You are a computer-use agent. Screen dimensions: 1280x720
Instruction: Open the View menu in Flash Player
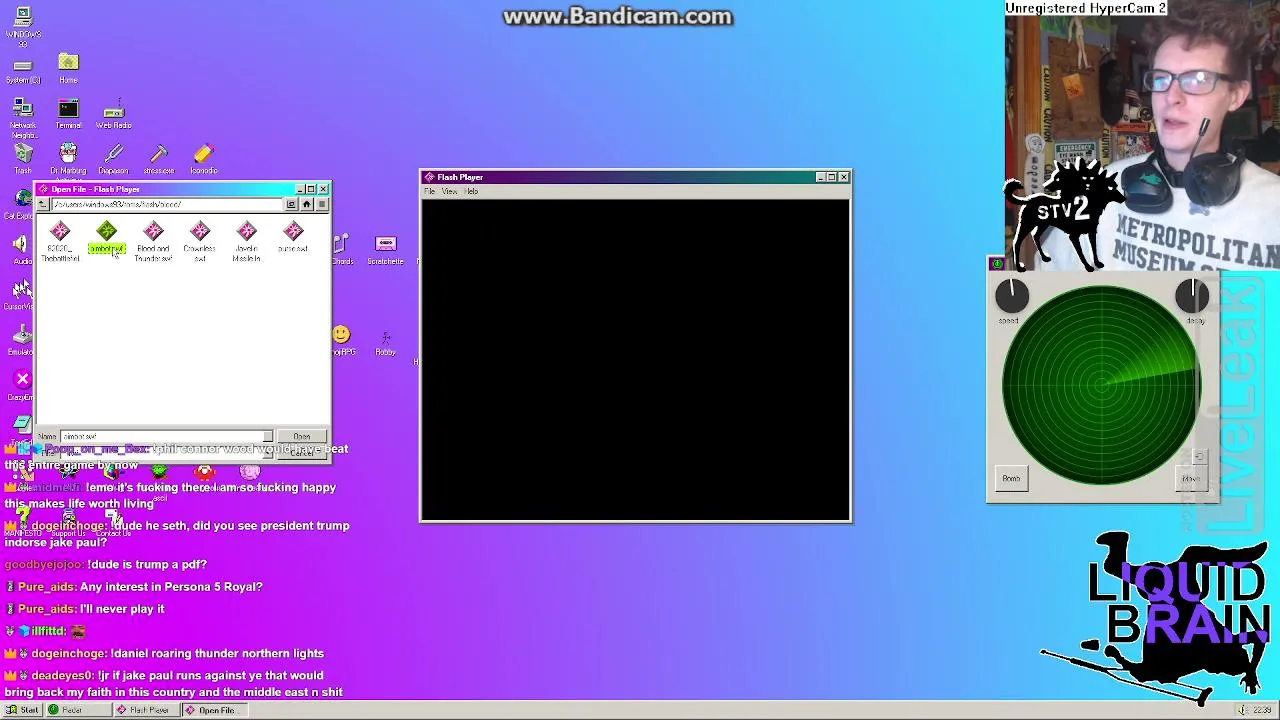coord(450,191)
